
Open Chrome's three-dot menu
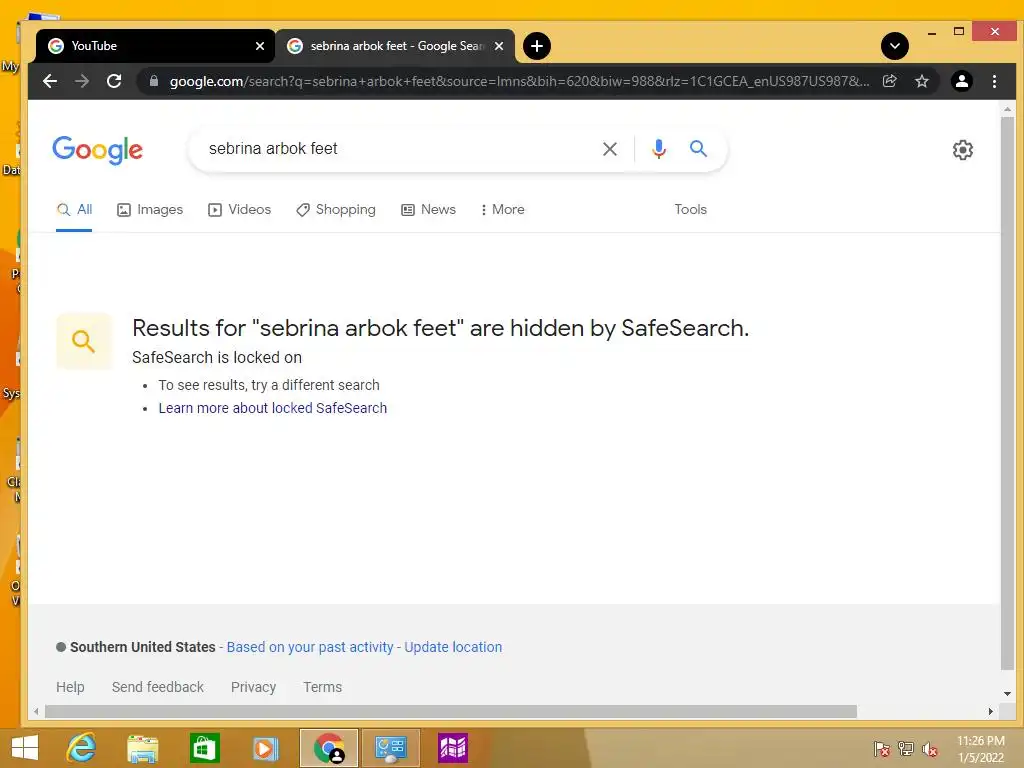tap(994, 81)
